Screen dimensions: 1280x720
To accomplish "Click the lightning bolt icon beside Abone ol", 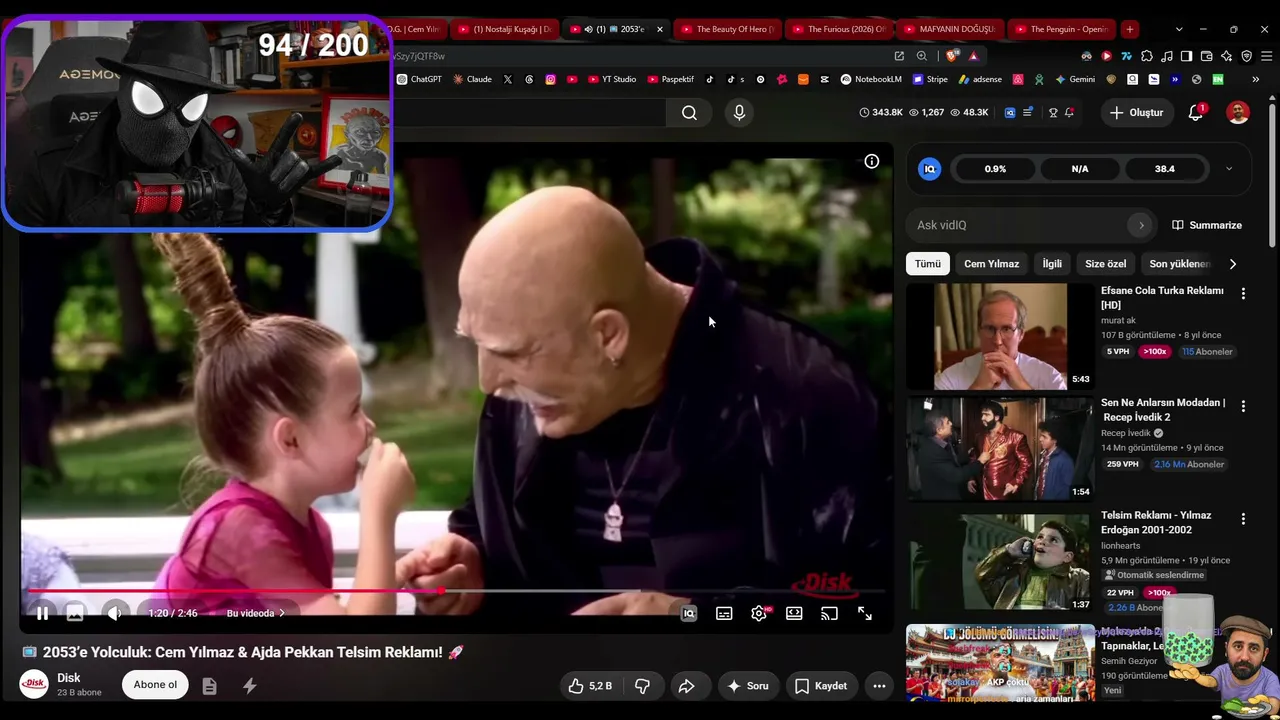I will (x=250, y=686).
